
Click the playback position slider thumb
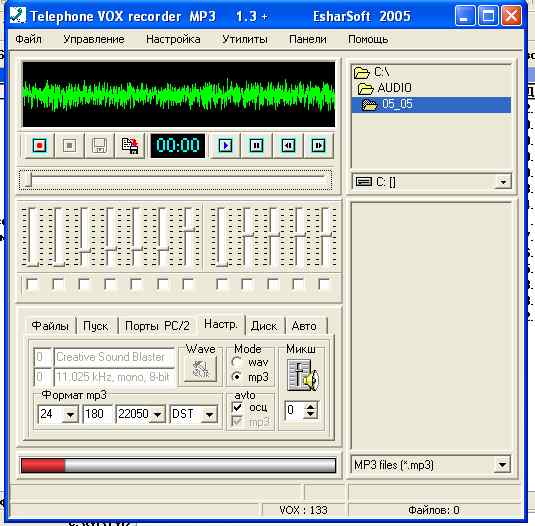[x=29, y=179]
